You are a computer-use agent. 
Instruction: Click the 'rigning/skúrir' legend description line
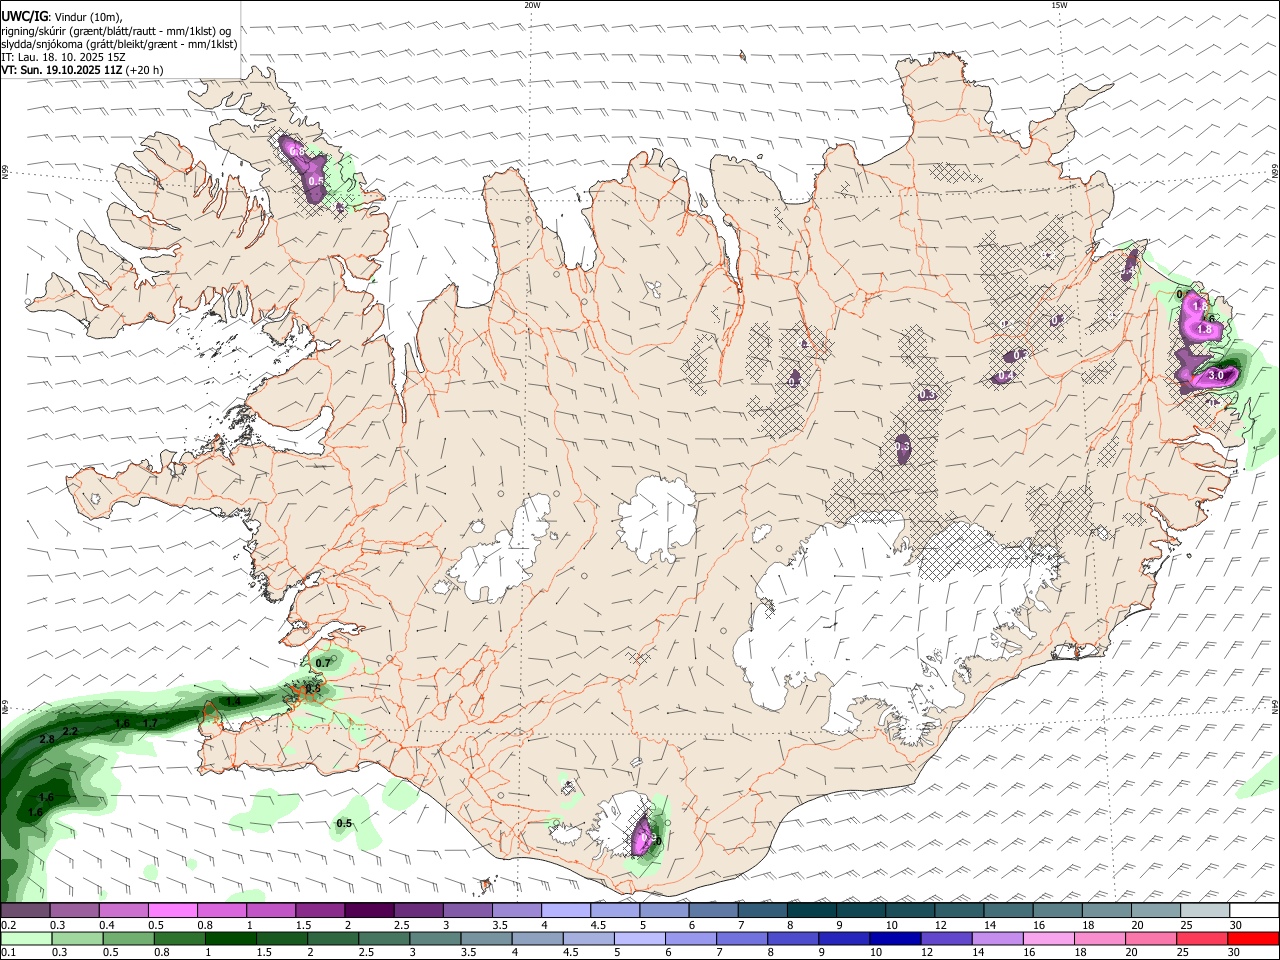point(115,30)
